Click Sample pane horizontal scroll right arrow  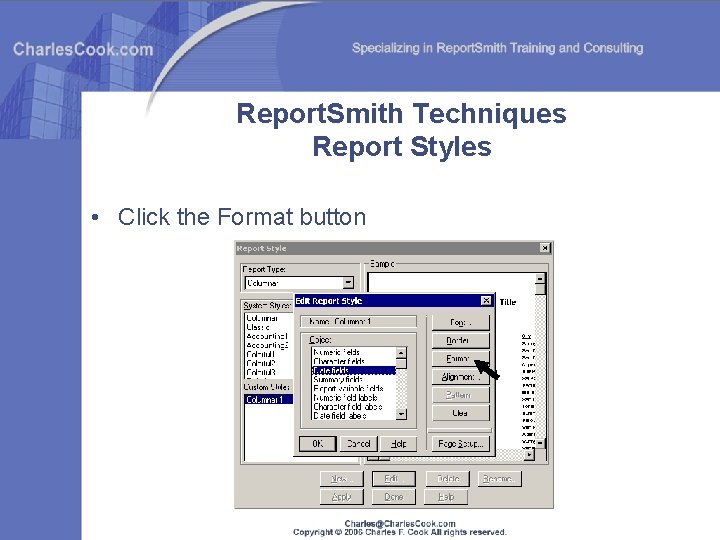[x=529, y=455]
